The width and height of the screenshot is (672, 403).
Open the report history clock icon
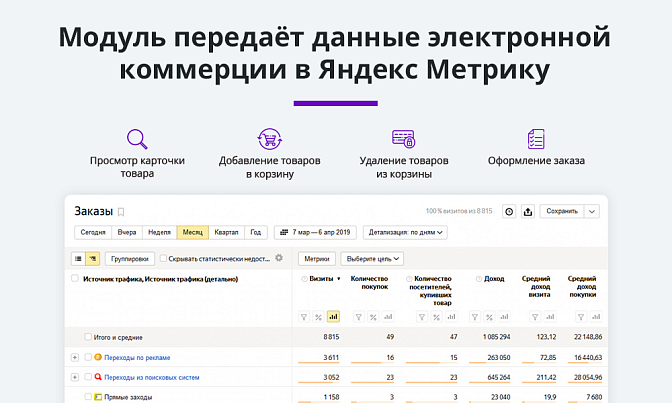coord(509,211)
